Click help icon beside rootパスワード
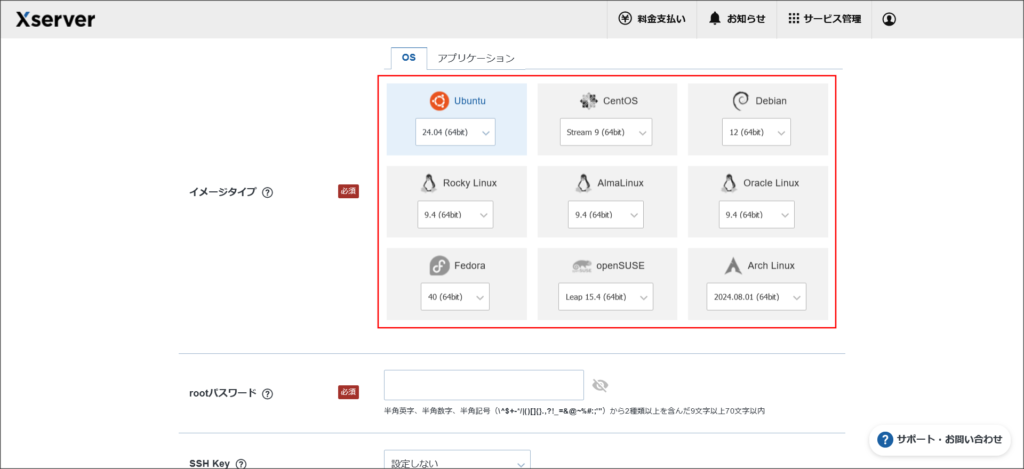Screen dimensions: 1024x469 point(267,394)
